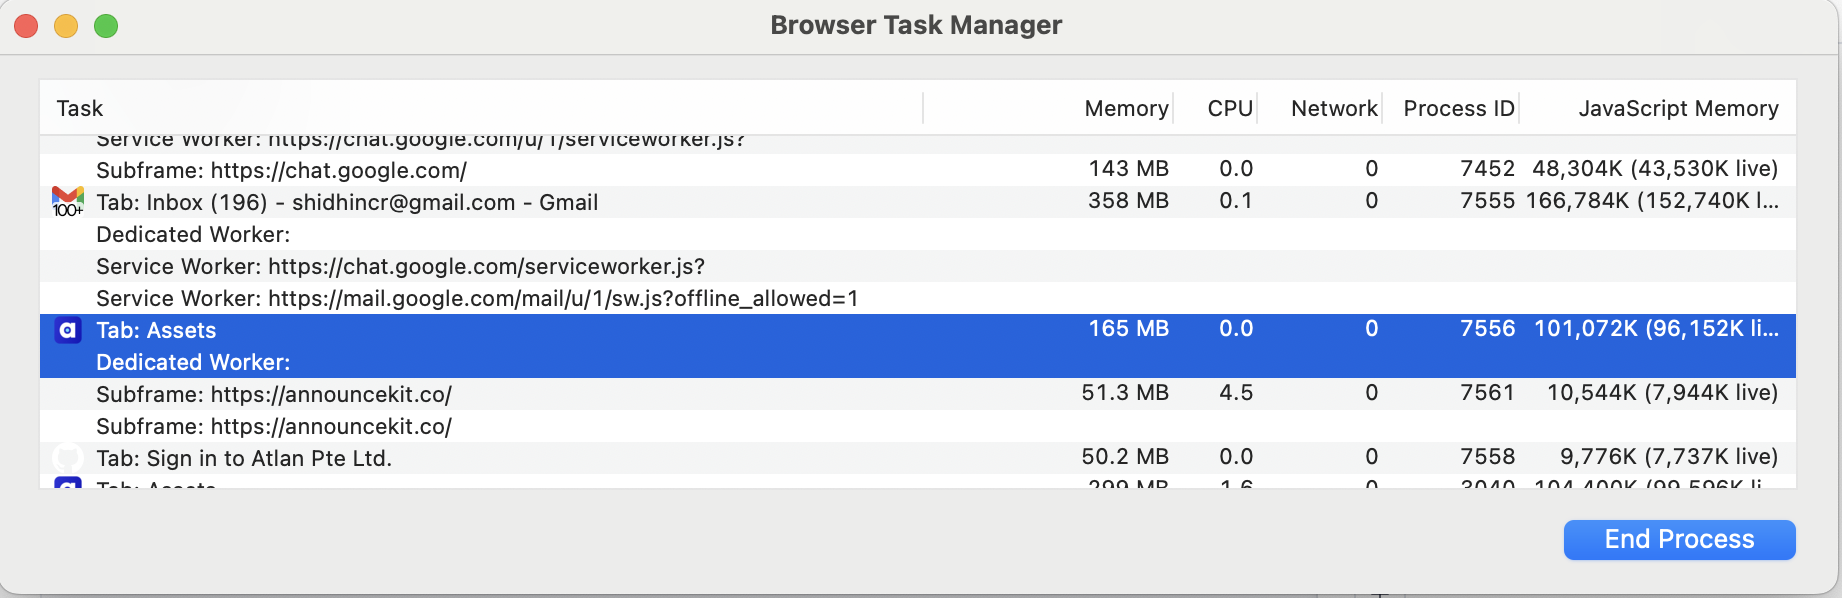Click process ID 7558
The height and width of the screenshot is (598, 1842).
(1488, 457)
